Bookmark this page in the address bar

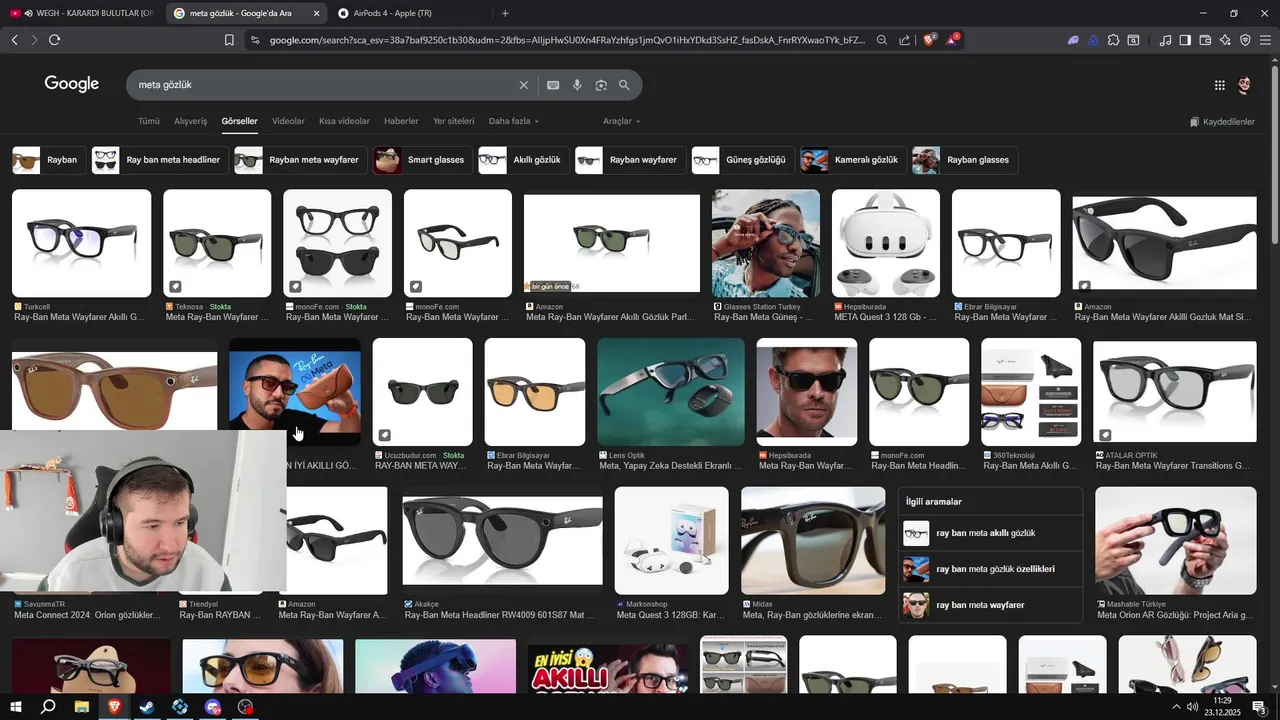229,40
